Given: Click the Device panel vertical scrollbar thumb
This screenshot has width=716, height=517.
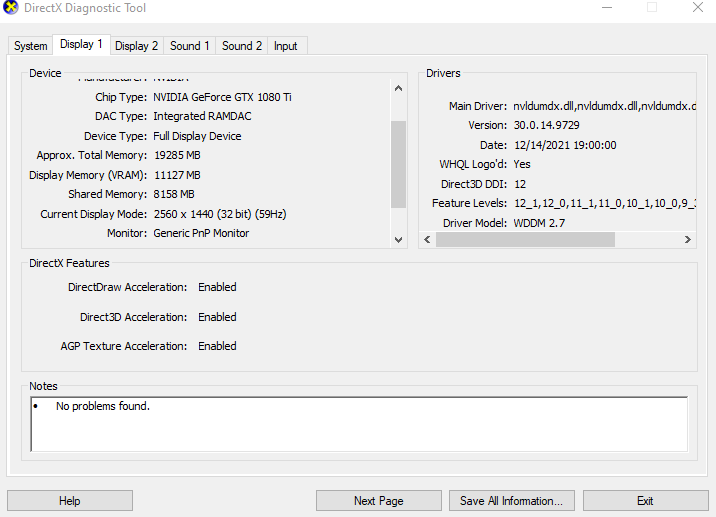Looking at the screenshot, I should click(x=398, y=164).
